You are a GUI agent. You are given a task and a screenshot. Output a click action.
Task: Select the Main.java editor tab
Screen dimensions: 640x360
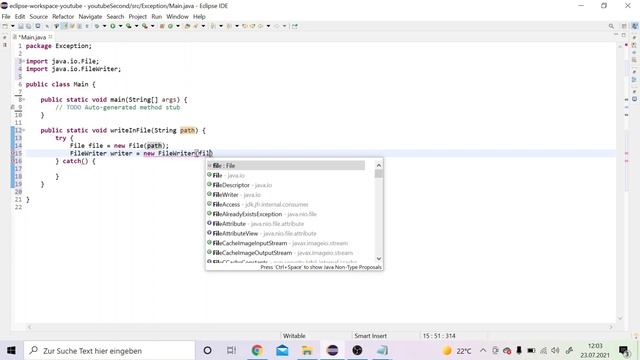33,37
